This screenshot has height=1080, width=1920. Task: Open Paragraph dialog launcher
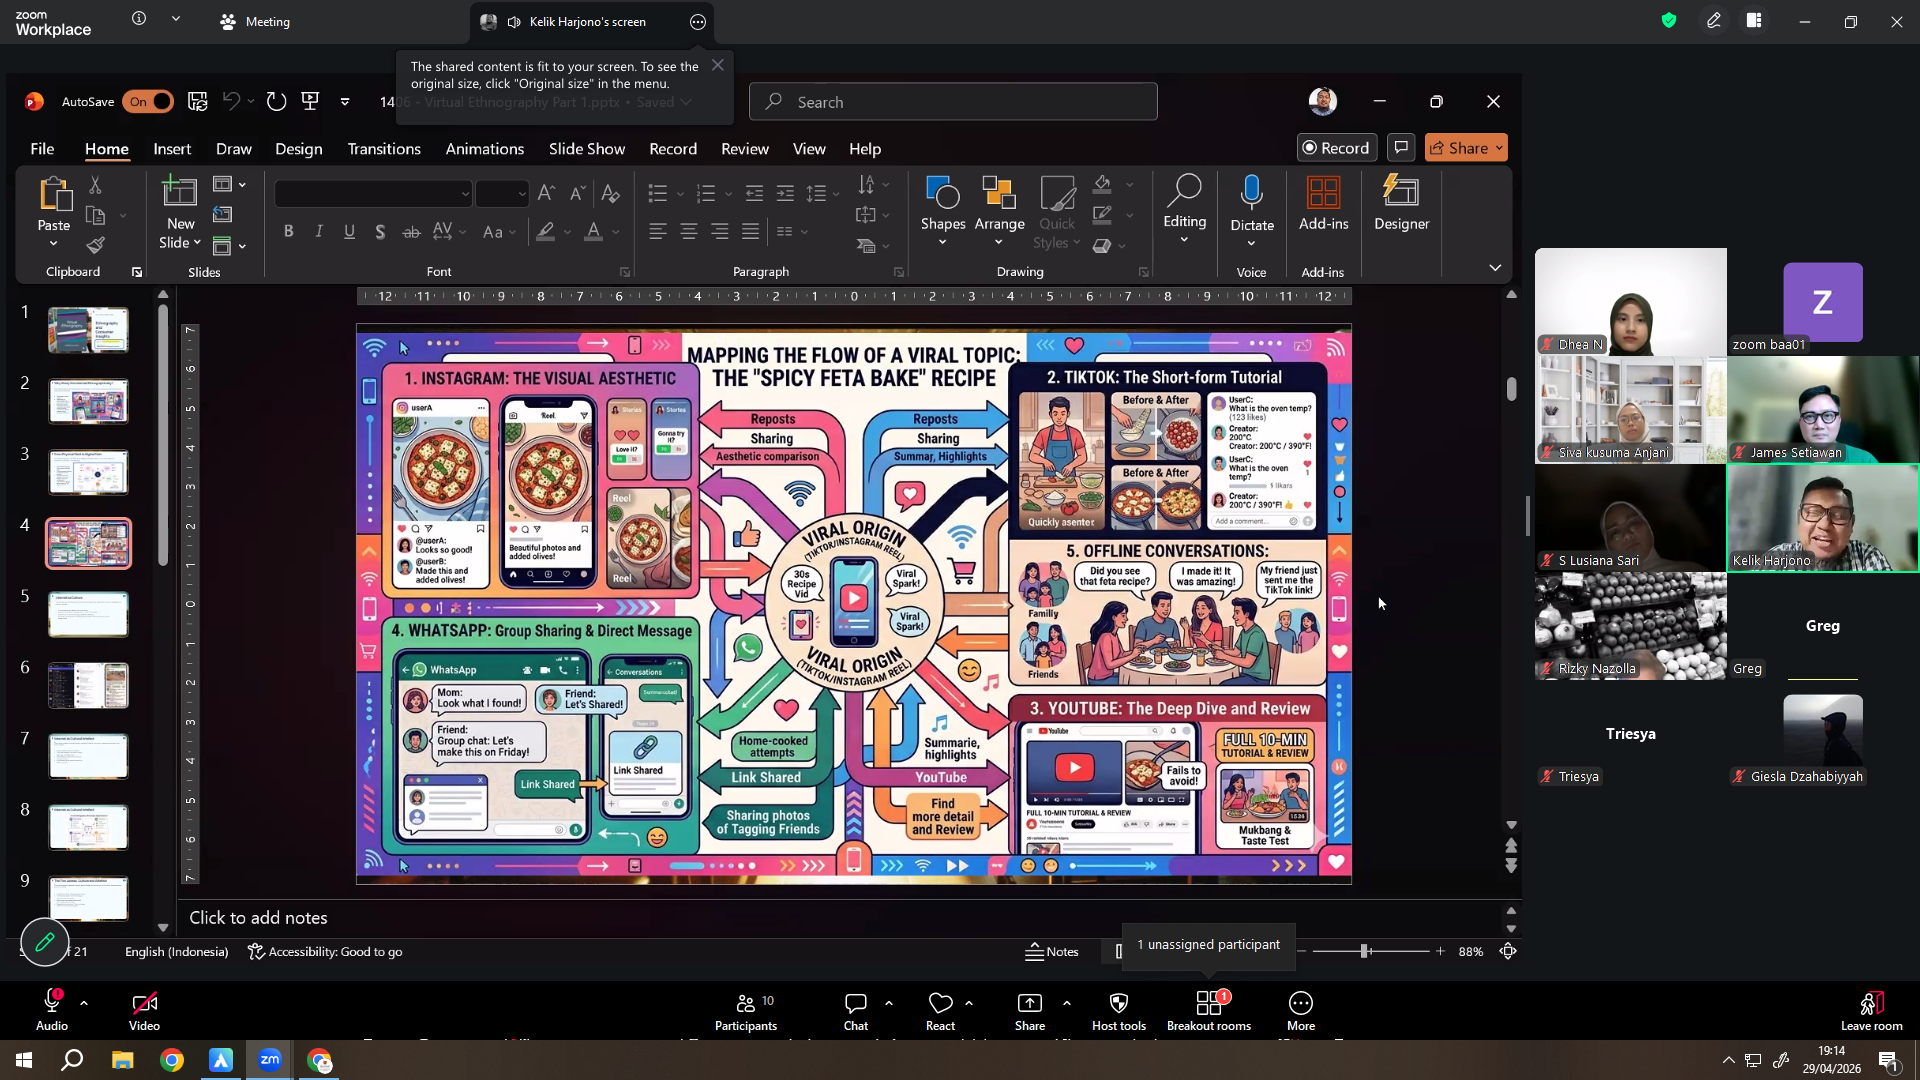[x=899, y=272]
